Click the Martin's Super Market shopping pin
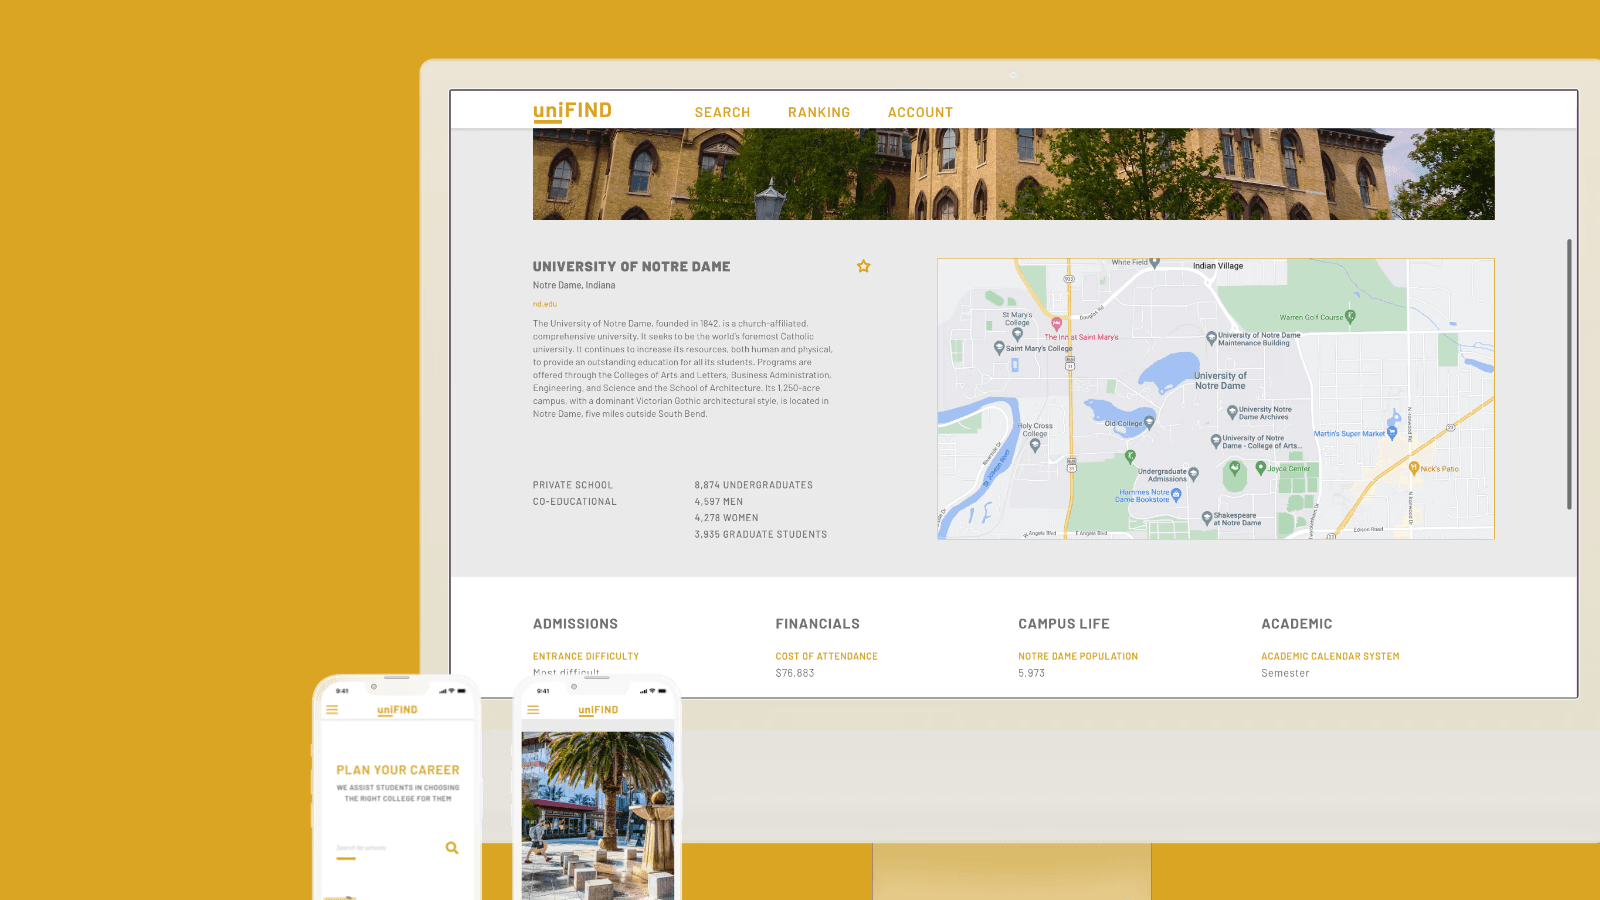The width and height of the screenshot is (1600, 900). pyautogui.click(x=1392, y=433)
